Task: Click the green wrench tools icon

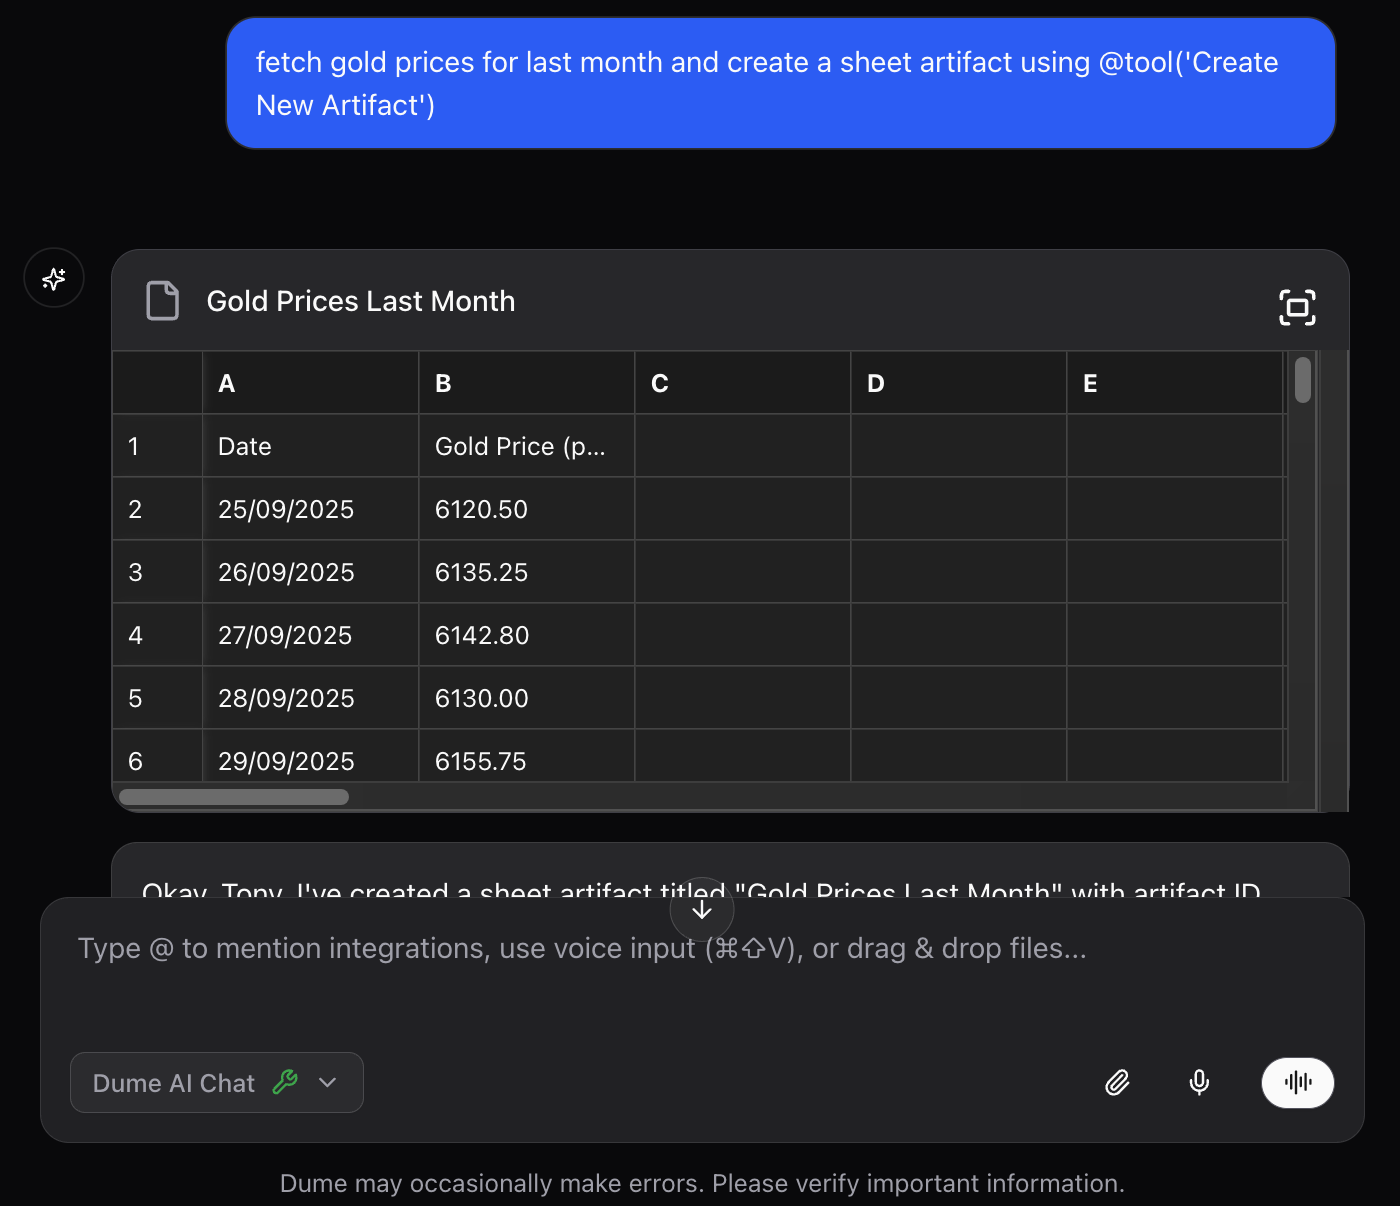Action: (x=285, y=1082)
